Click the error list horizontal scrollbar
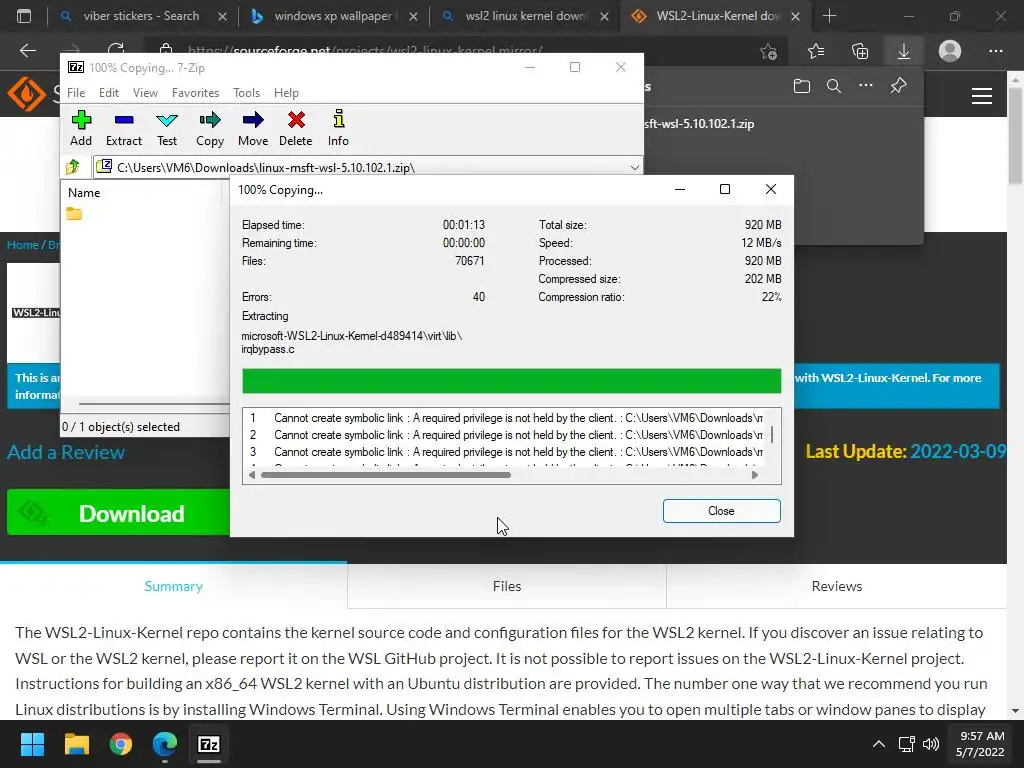The image size is (1024, 768). pyautogui.click(x=385, y=475)
